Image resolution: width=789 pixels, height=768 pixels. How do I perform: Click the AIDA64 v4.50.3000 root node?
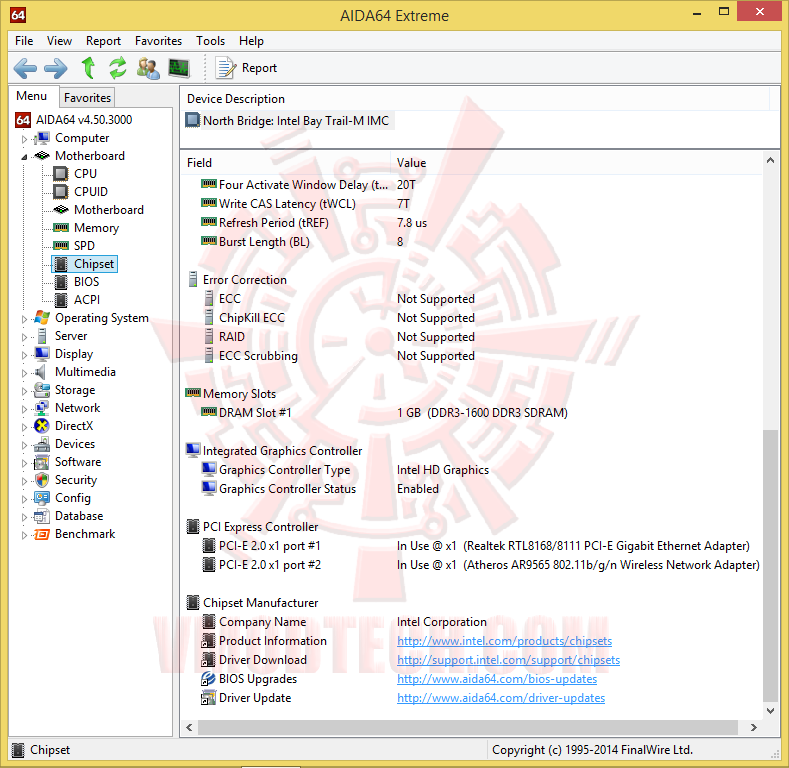pyautogui.click(x=84, y=120)
